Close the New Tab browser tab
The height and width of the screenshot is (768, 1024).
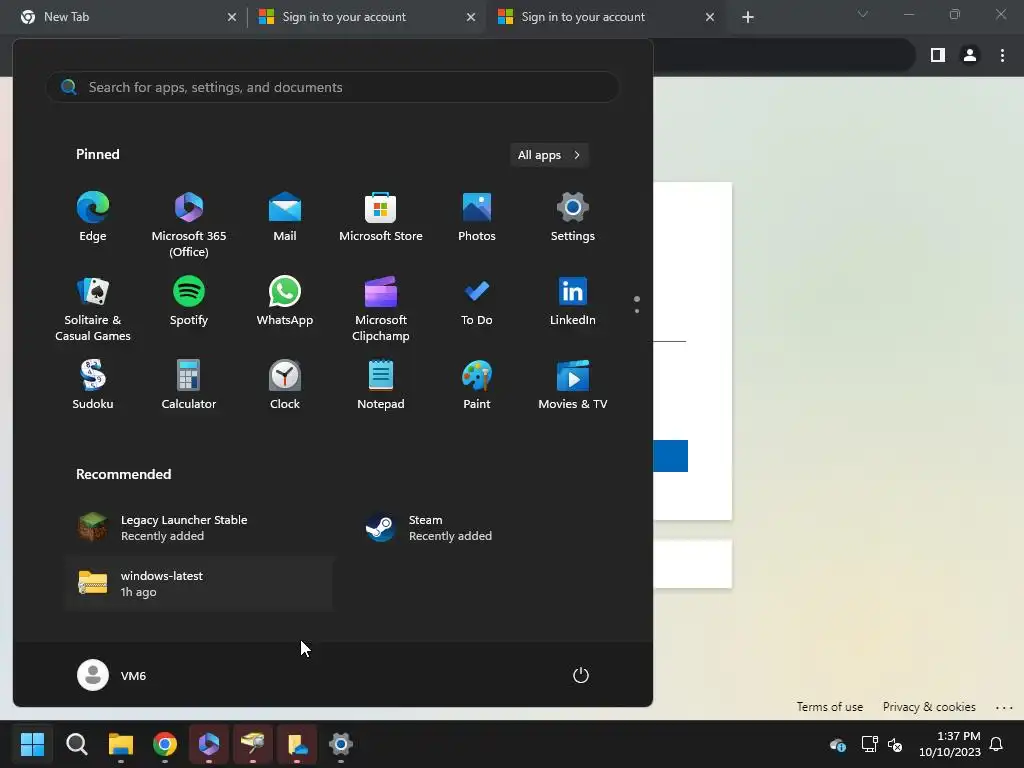pyautogui.click(x=232, y=17)
